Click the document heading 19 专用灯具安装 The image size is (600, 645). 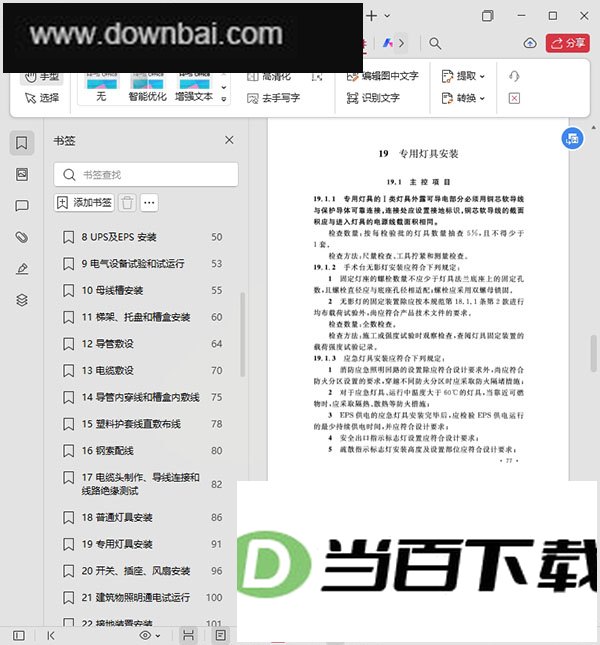pyautogui.click(x=418, y=154)
